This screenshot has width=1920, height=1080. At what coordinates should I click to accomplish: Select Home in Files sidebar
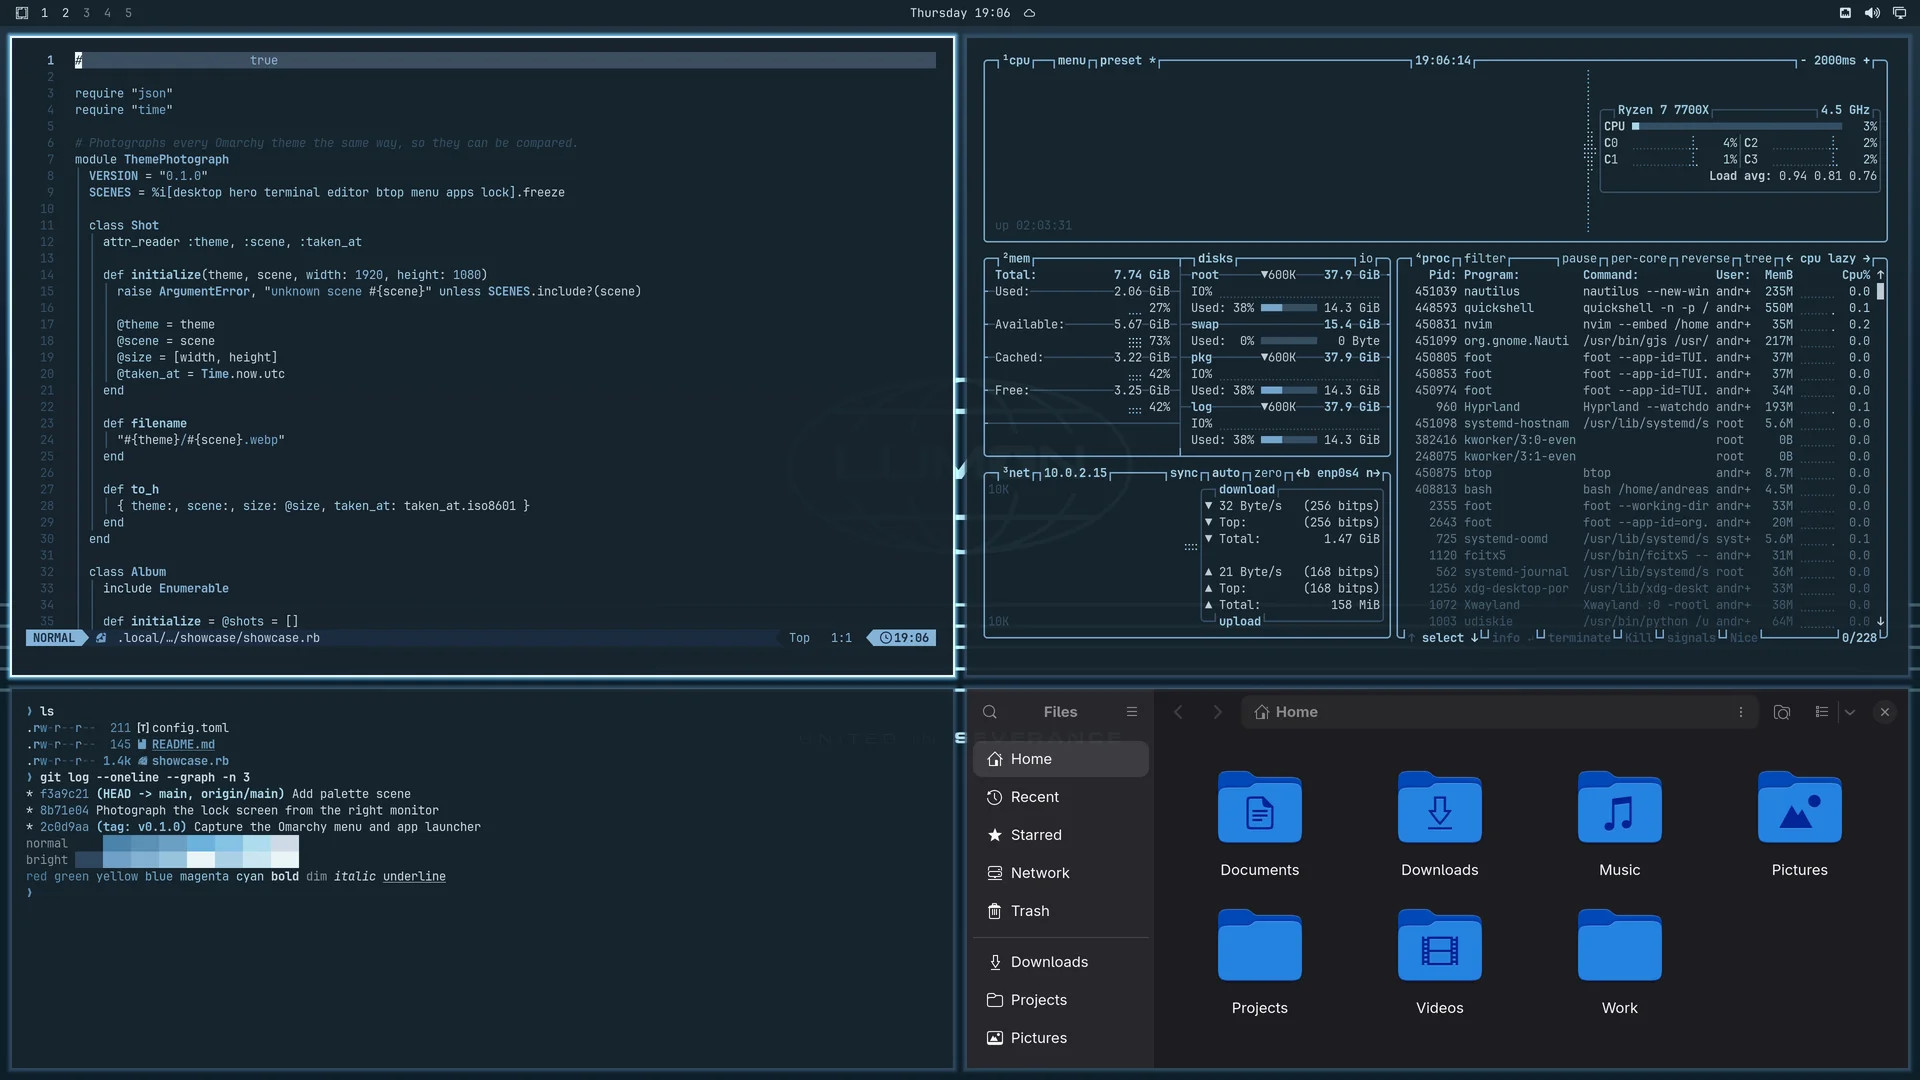tap(1061, 759)
